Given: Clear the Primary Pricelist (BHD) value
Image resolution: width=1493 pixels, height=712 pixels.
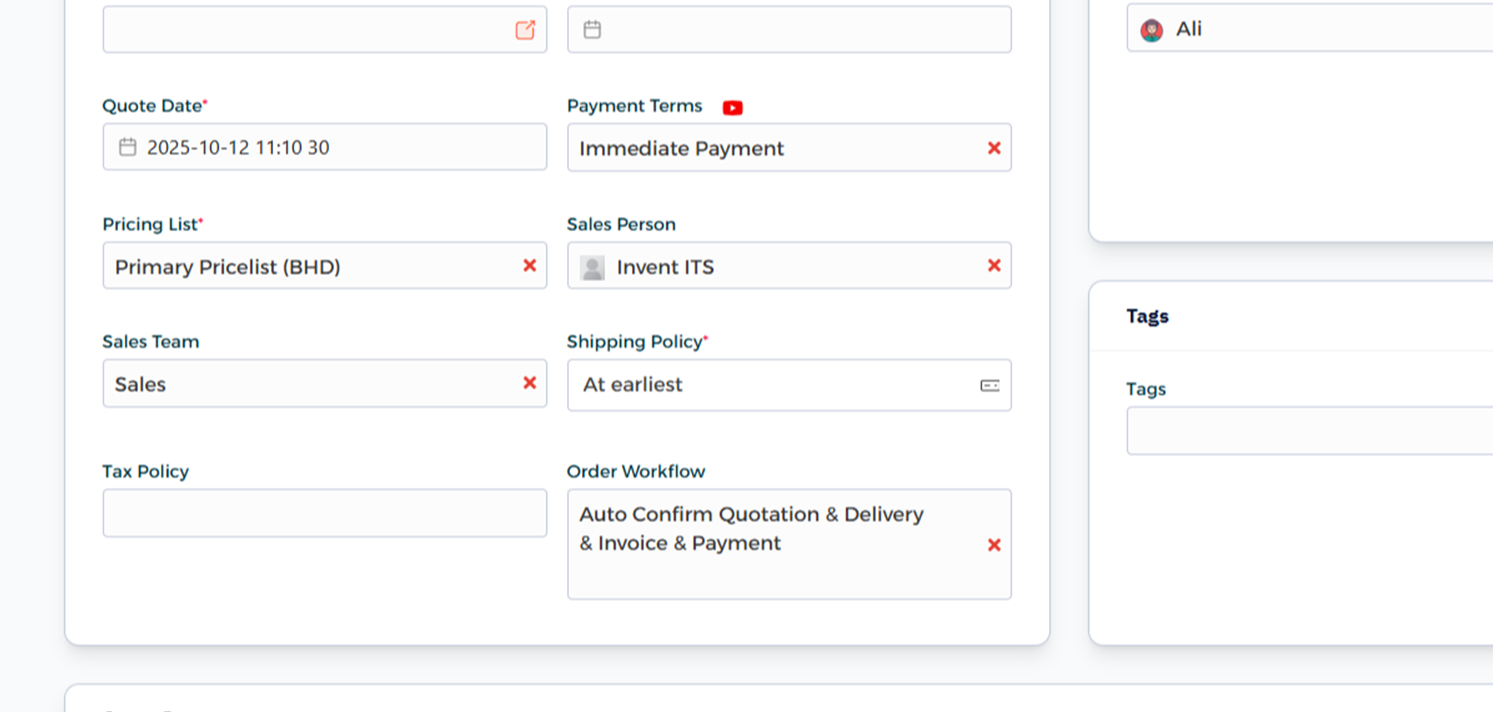Looking at the screenshot, I should [x=530, y=266].
